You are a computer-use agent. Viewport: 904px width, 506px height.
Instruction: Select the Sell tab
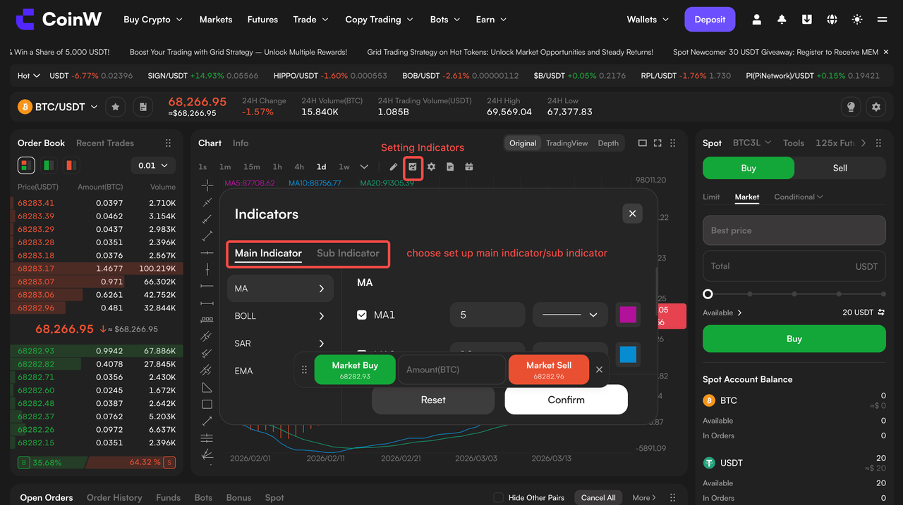pyautogui.click(x=839, y=168)
